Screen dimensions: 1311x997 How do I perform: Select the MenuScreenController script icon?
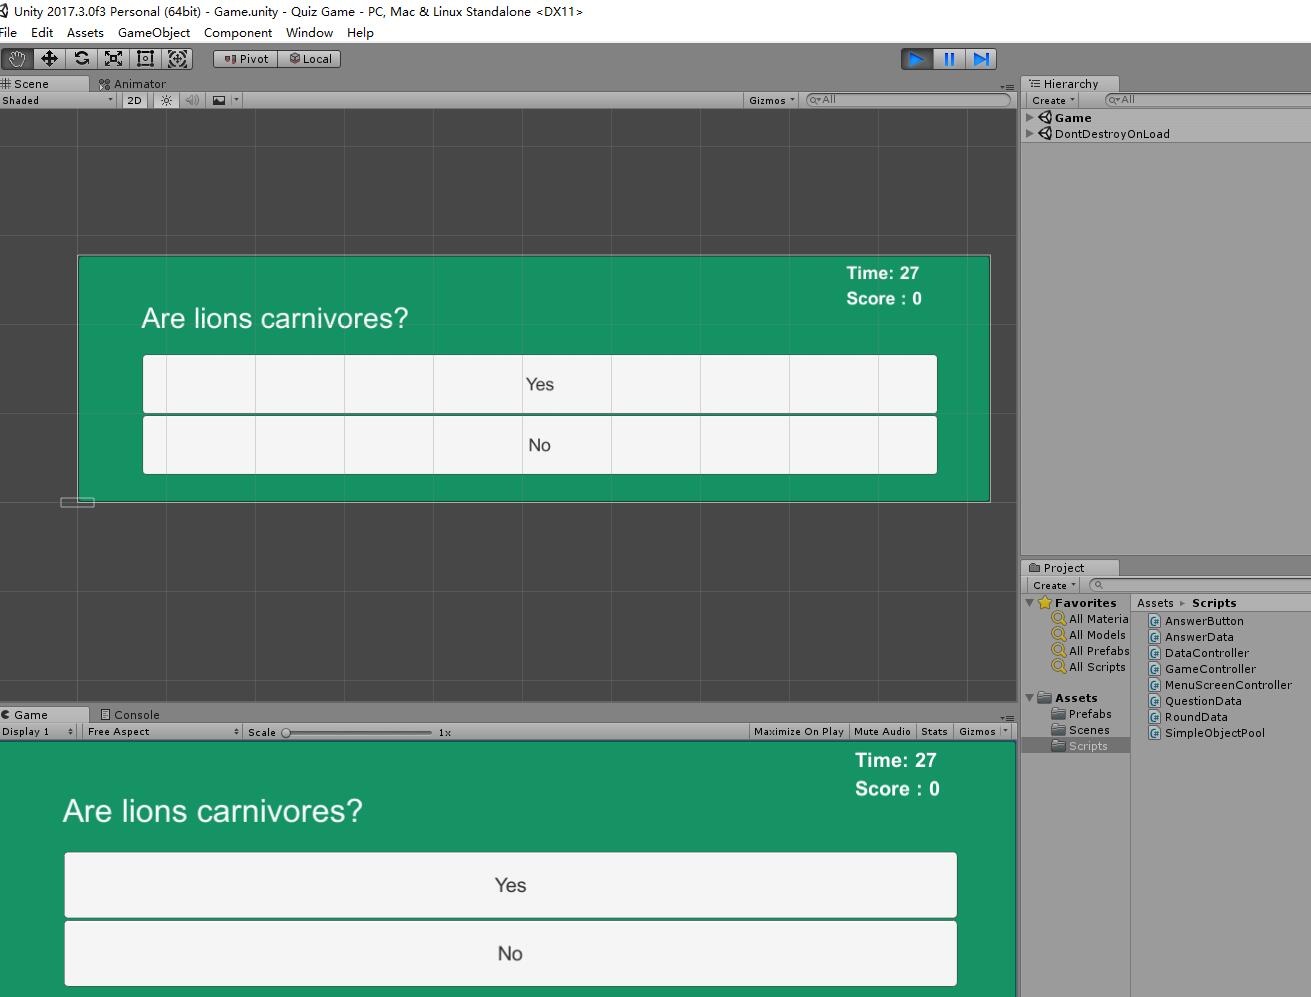point(1155,685)
